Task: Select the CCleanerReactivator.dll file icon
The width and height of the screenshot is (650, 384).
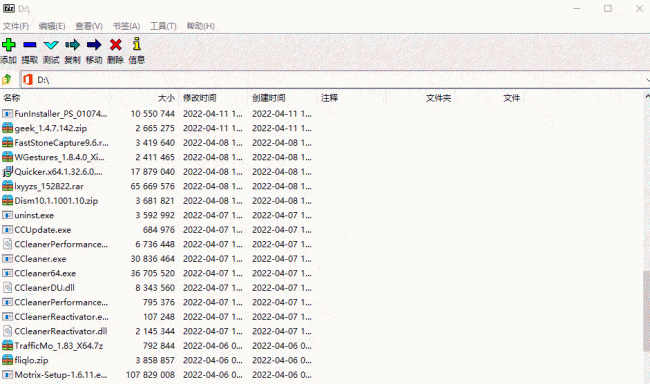Action: pos(7,331)
